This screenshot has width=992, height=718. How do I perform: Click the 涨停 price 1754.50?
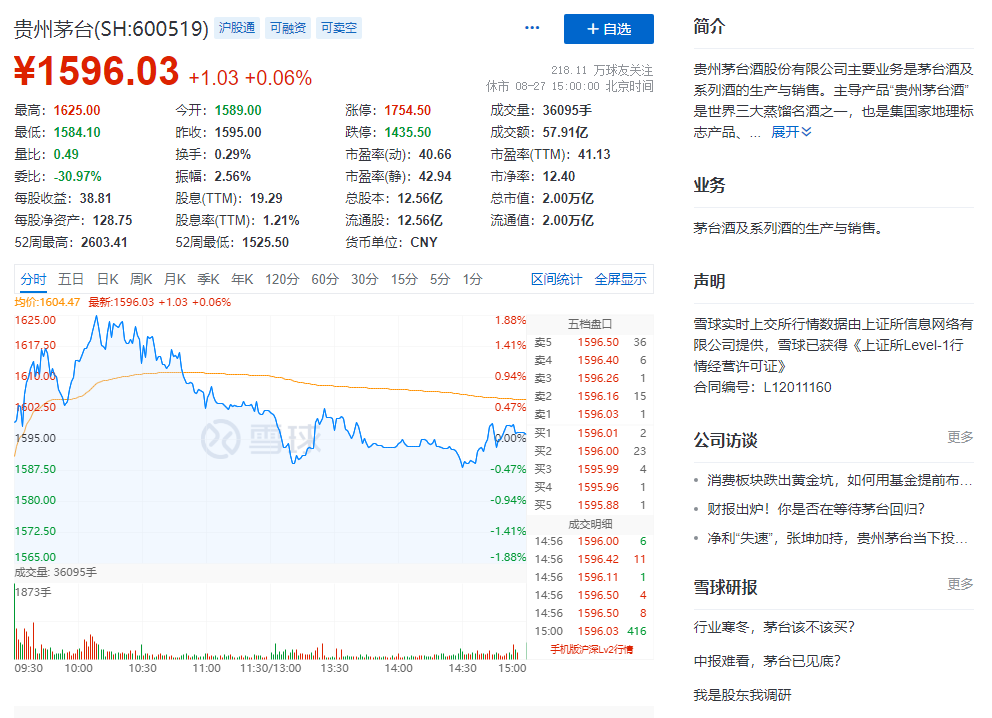tap(407, 110)
